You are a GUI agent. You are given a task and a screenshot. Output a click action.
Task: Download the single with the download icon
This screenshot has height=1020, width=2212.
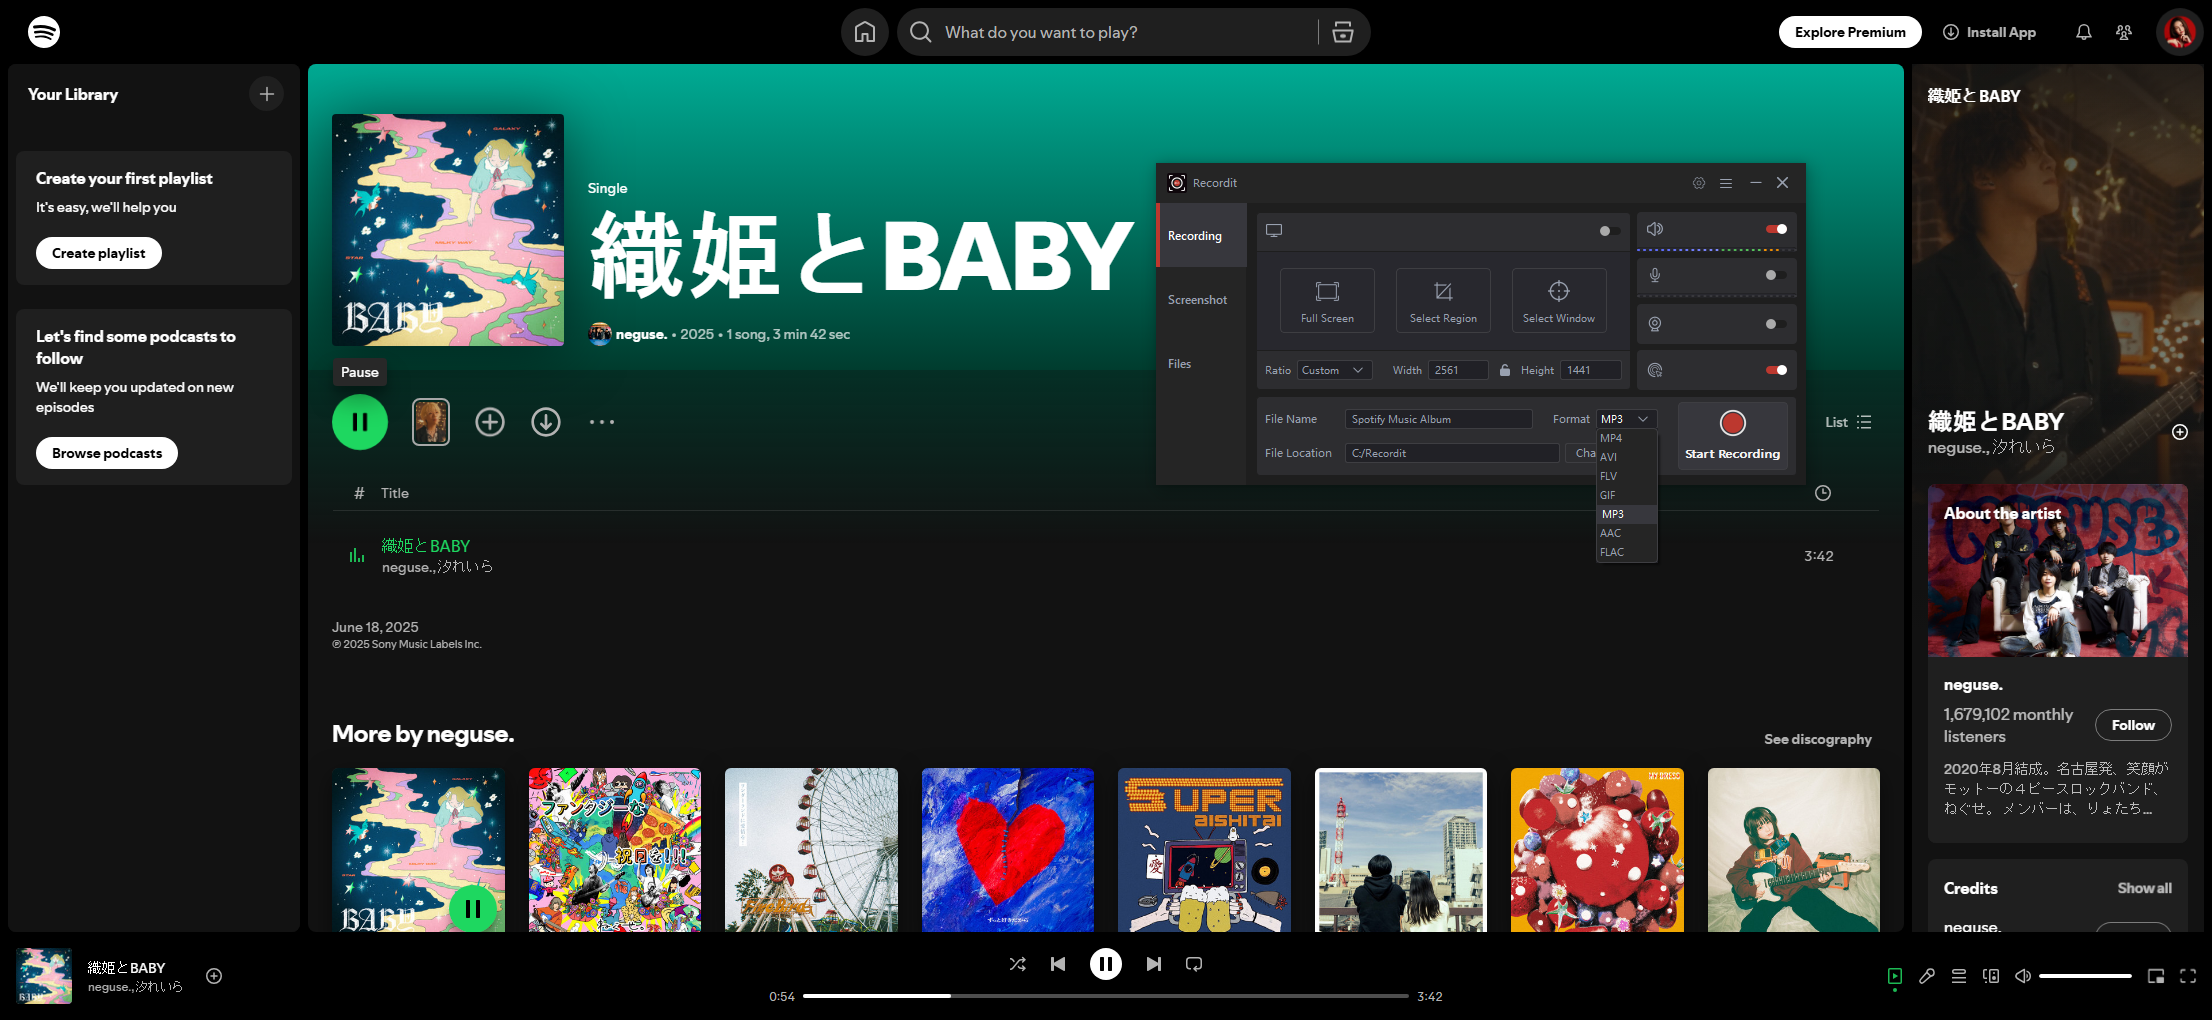[x=546, y=422]
